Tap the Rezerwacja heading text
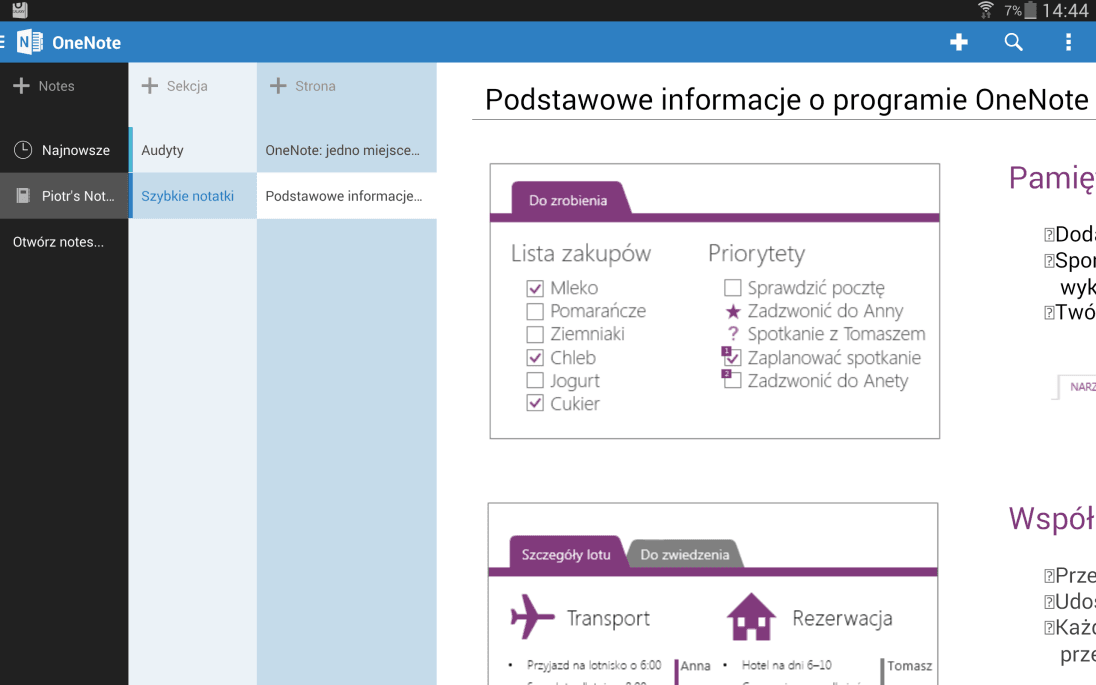Image resolution: width=1096 pixels, height=685 pixels. click(842, 619)
